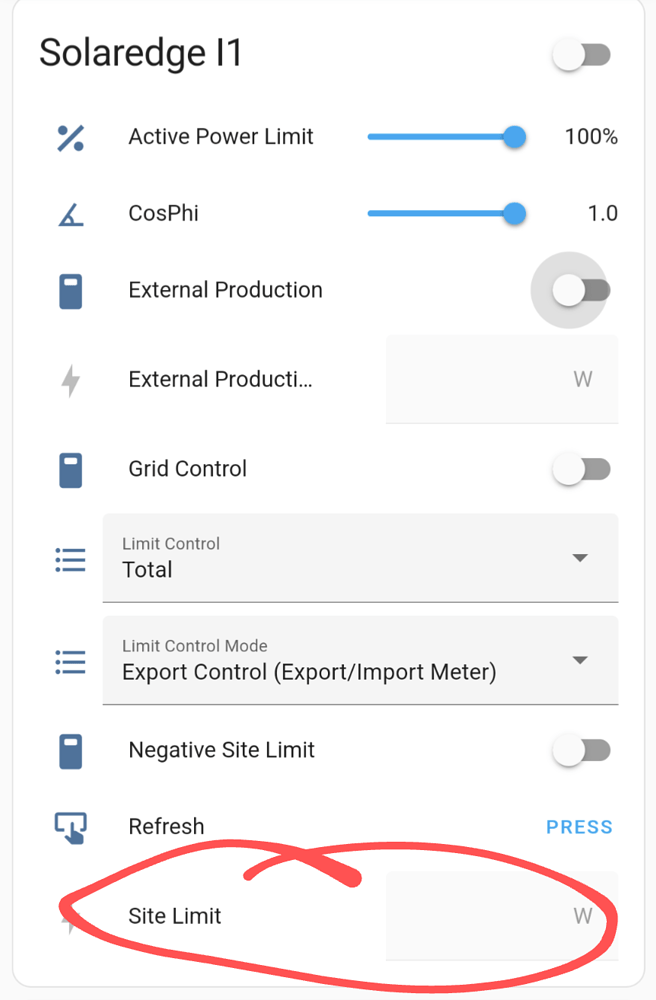Enable the External Production toggle
Viewport: 656px width, 1000px height.
pyautogui.click(x=571, y=290)
